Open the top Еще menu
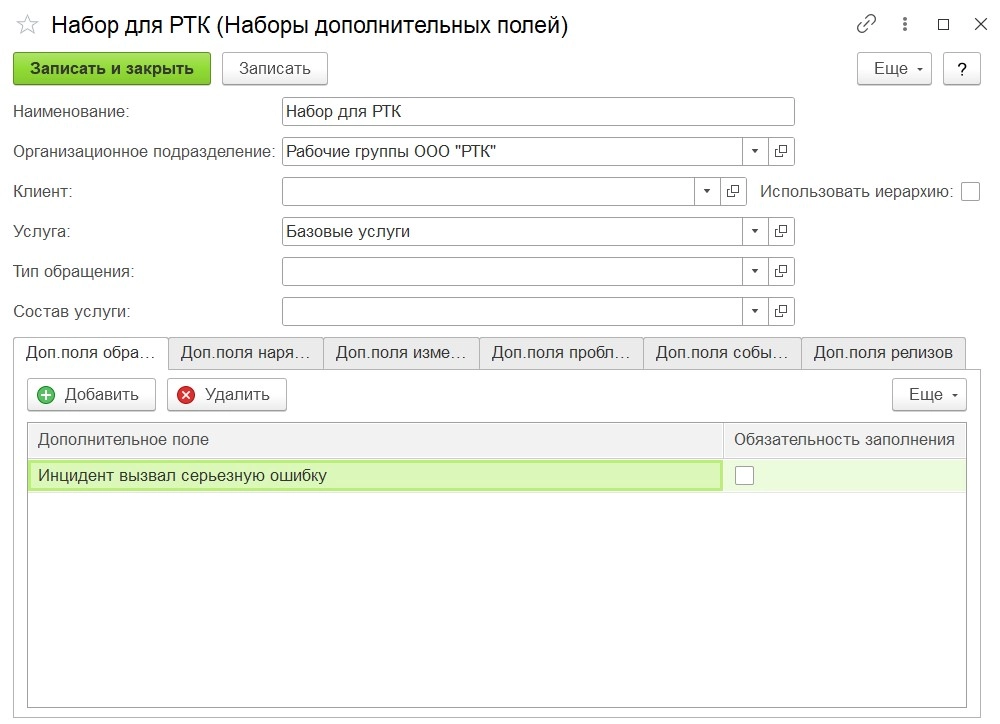 pos(894,69)
